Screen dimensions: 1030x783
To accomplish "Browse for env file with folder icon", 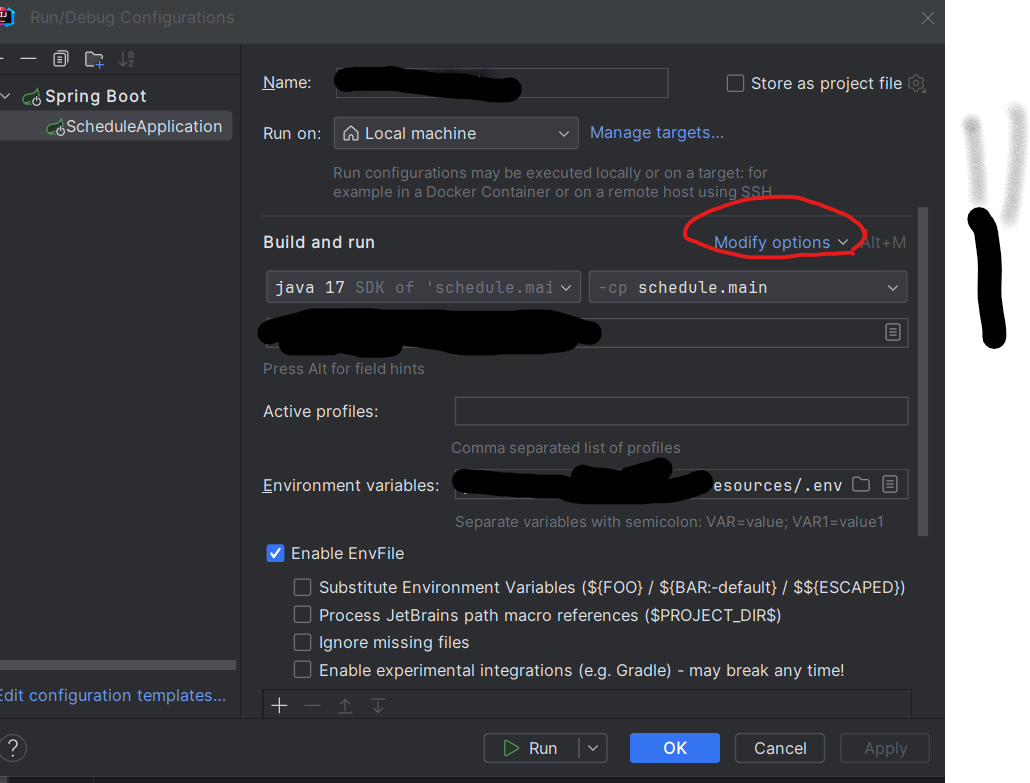I will coord(861,485).
